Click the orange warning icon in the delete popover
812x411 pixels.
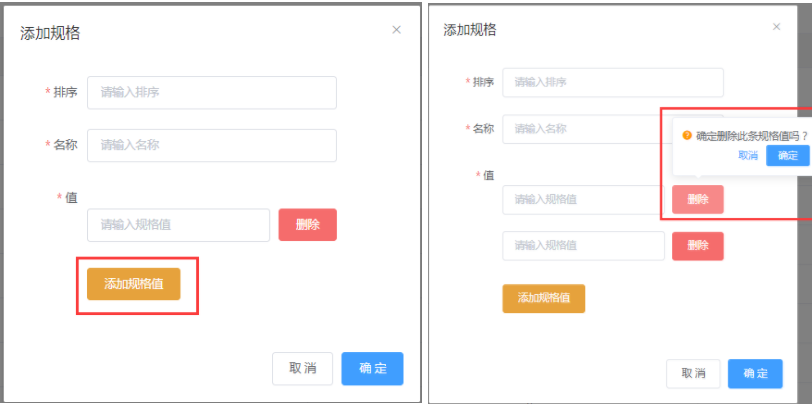[x=687, y=135]
